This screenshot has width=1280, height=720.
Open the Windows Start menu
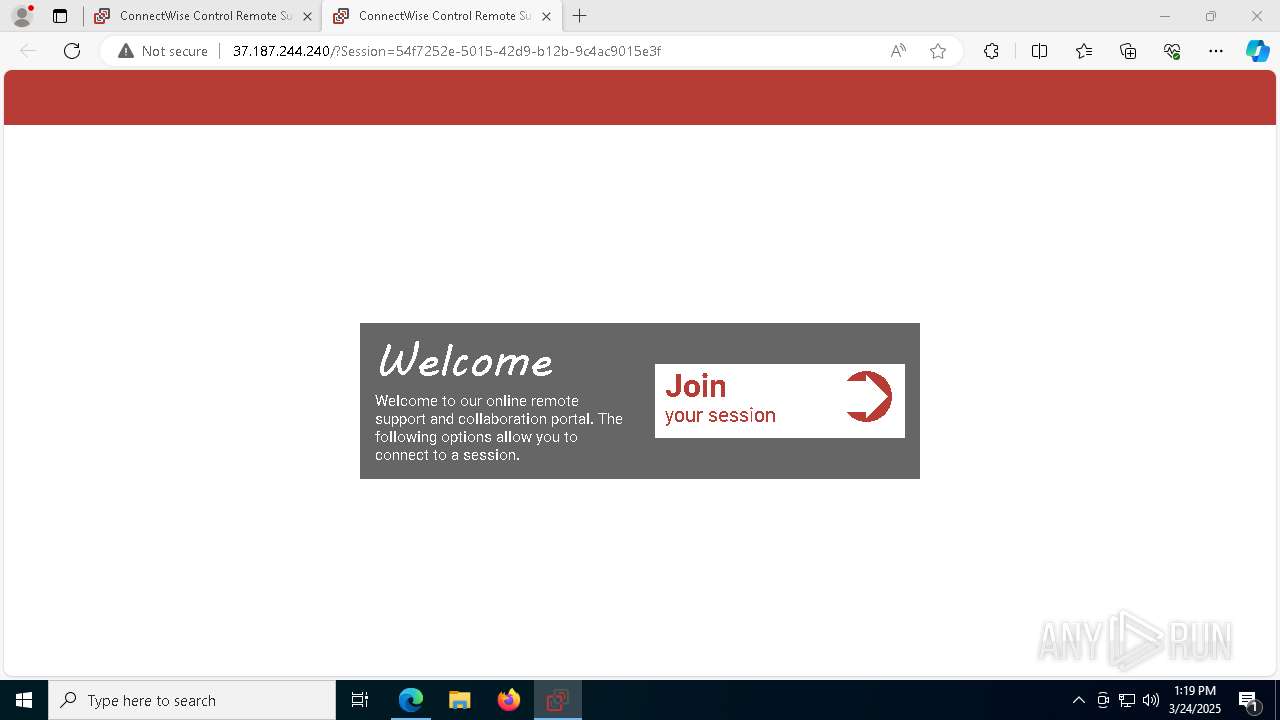click(x=24, y=700)
